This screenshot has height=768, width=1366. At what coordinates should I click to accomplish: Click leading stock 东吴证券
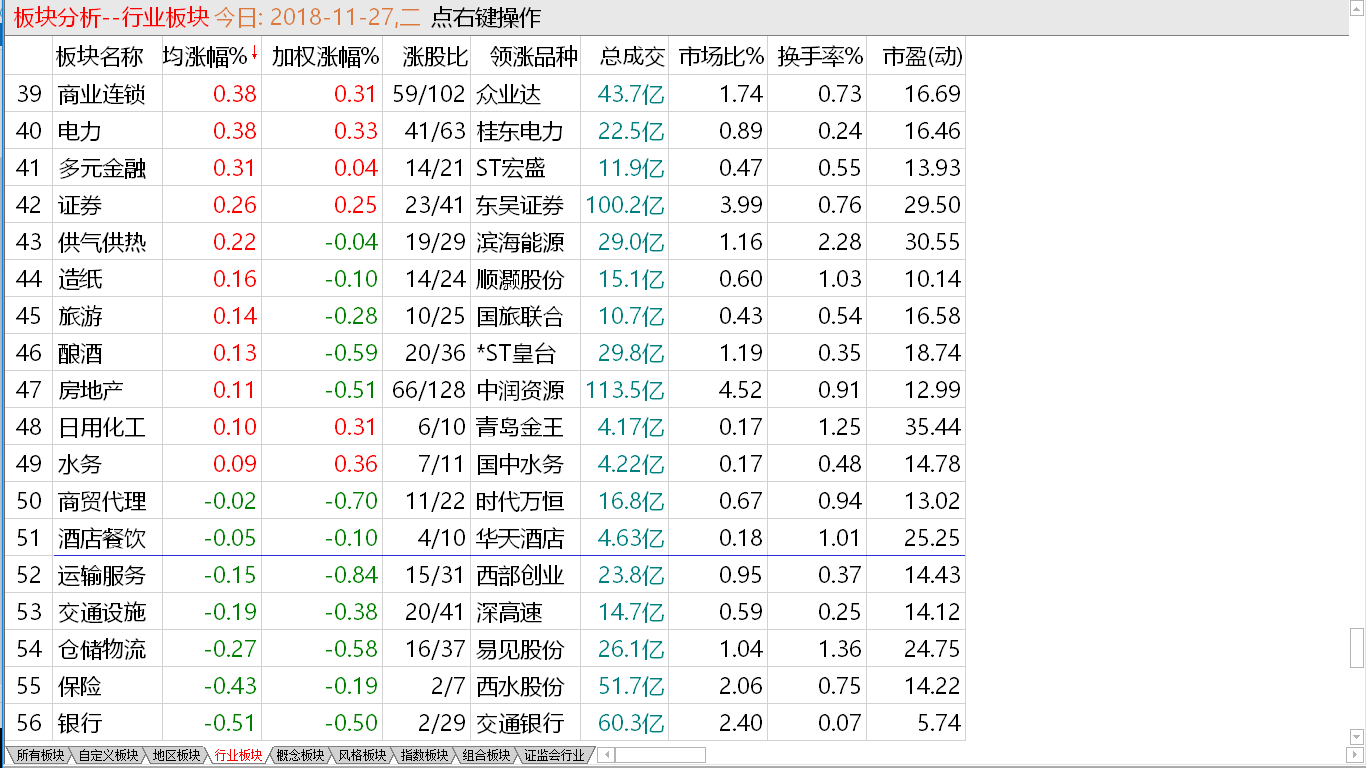520,205
